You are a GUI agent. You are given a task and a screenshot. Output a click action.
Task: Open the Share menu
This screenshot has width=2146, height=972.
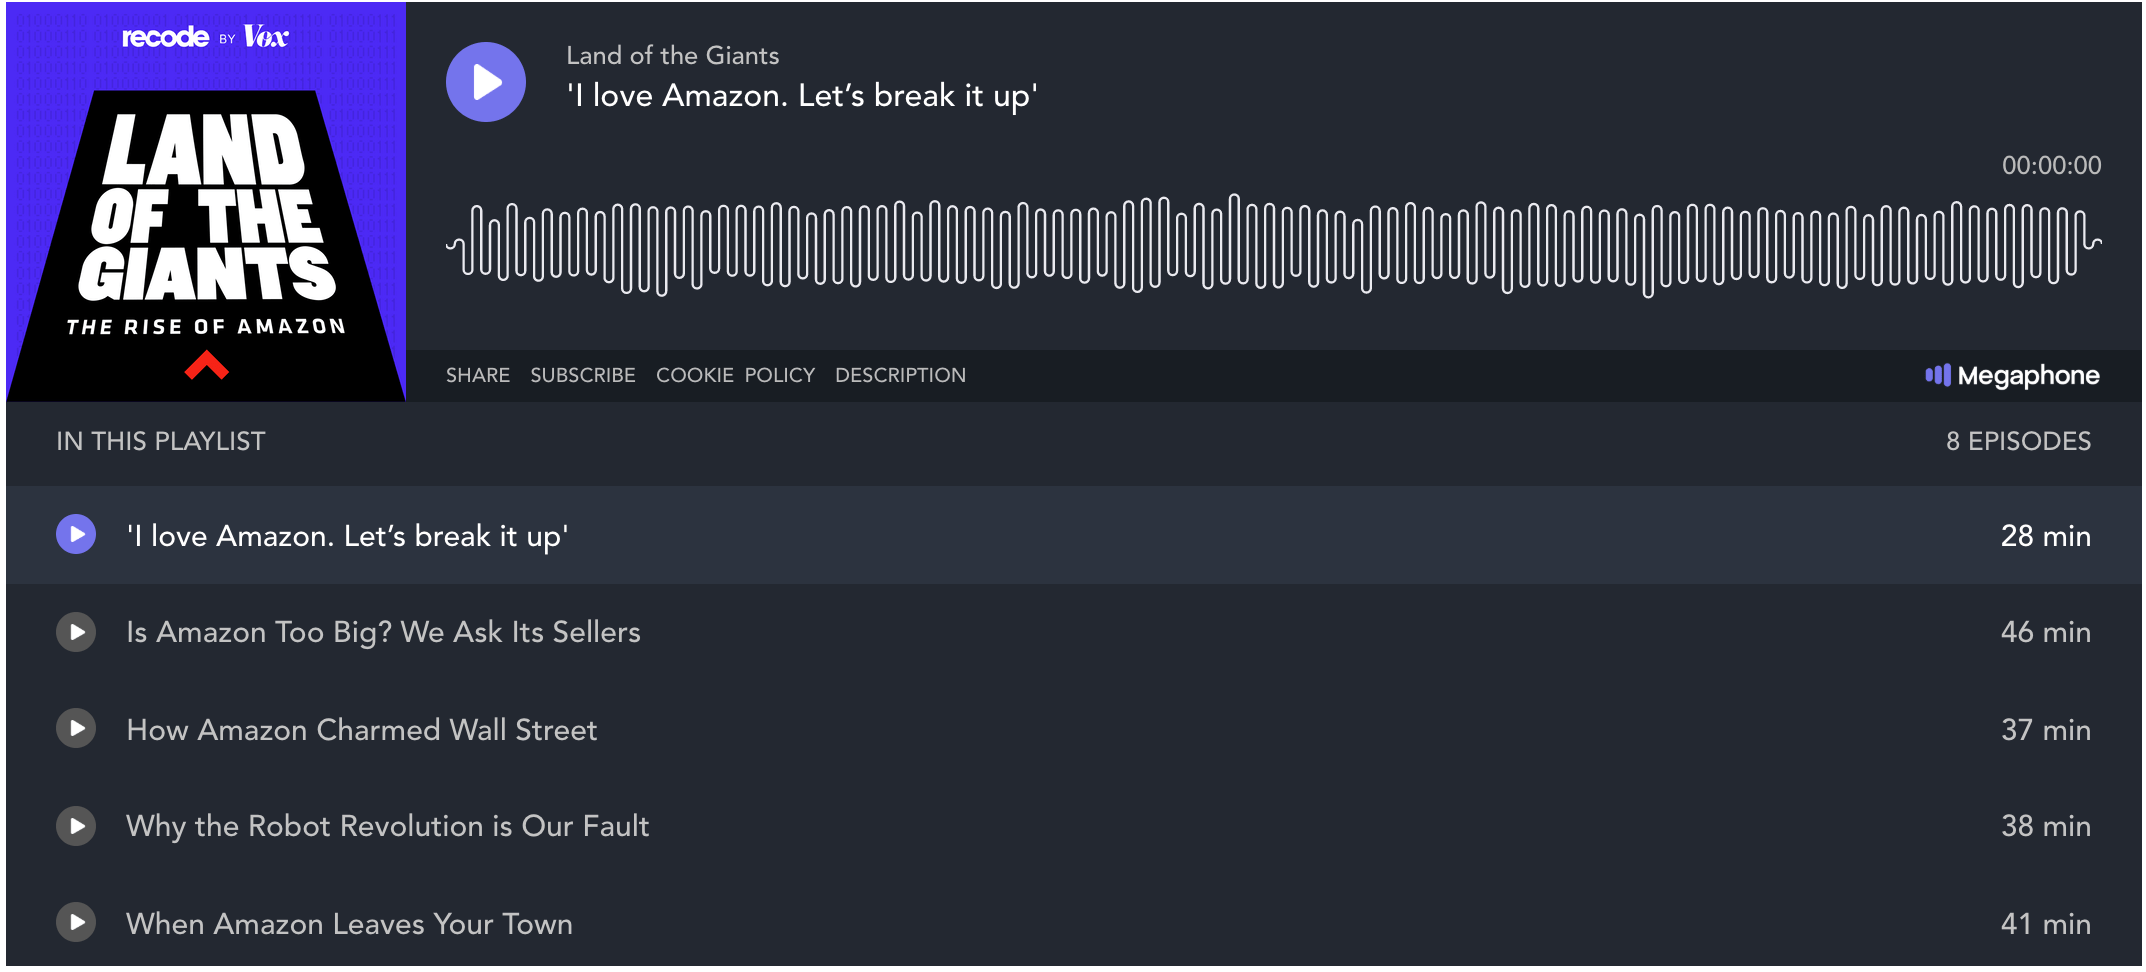pos(477,376)
